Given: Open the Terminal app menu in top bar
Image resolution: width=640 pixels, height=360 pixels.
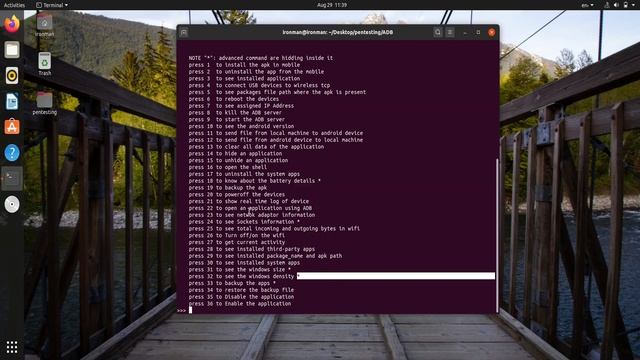Looking at the screenshot, I should (x=52, y=5).
